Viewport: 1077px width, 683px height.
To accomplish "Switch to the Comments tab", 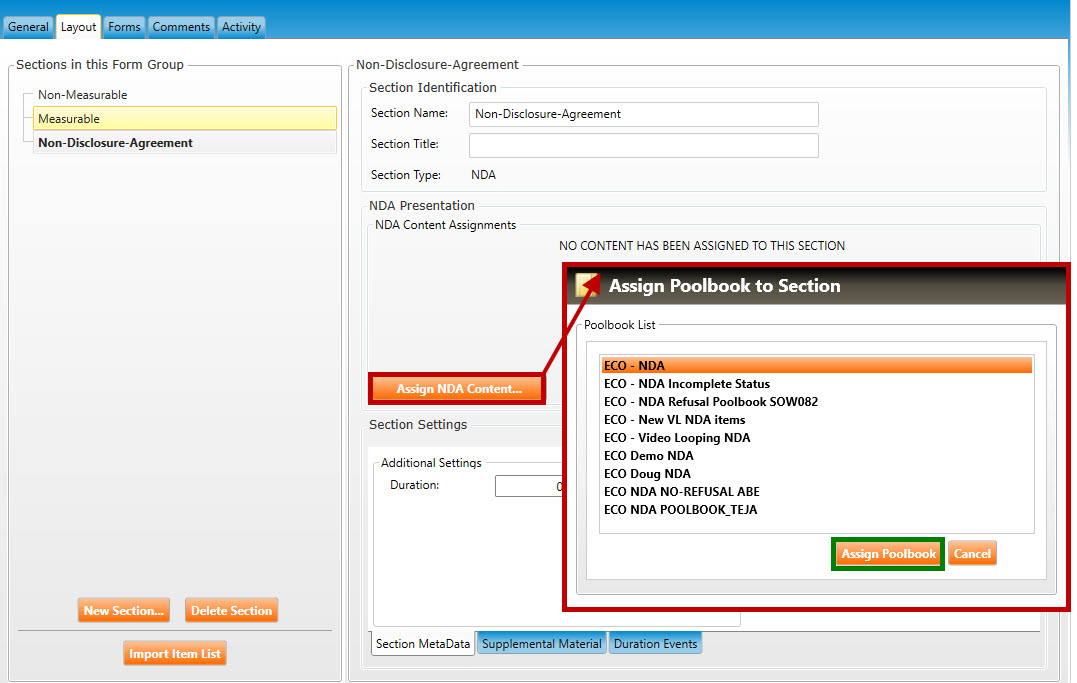I will [x=181, y=27].
